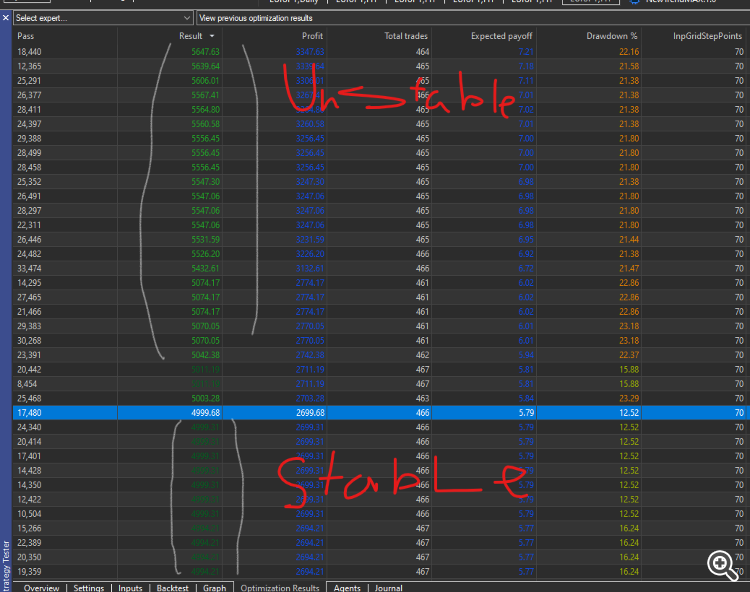This screenshot has width=750, height=592.
Task: Switch to the Settings tab
Action: 88,588
